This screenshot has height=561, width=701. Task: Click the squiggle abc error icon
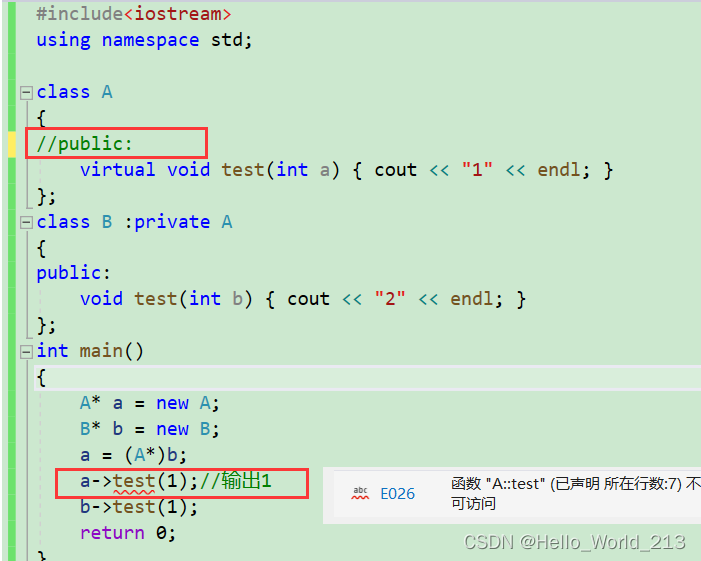[360, 494]
